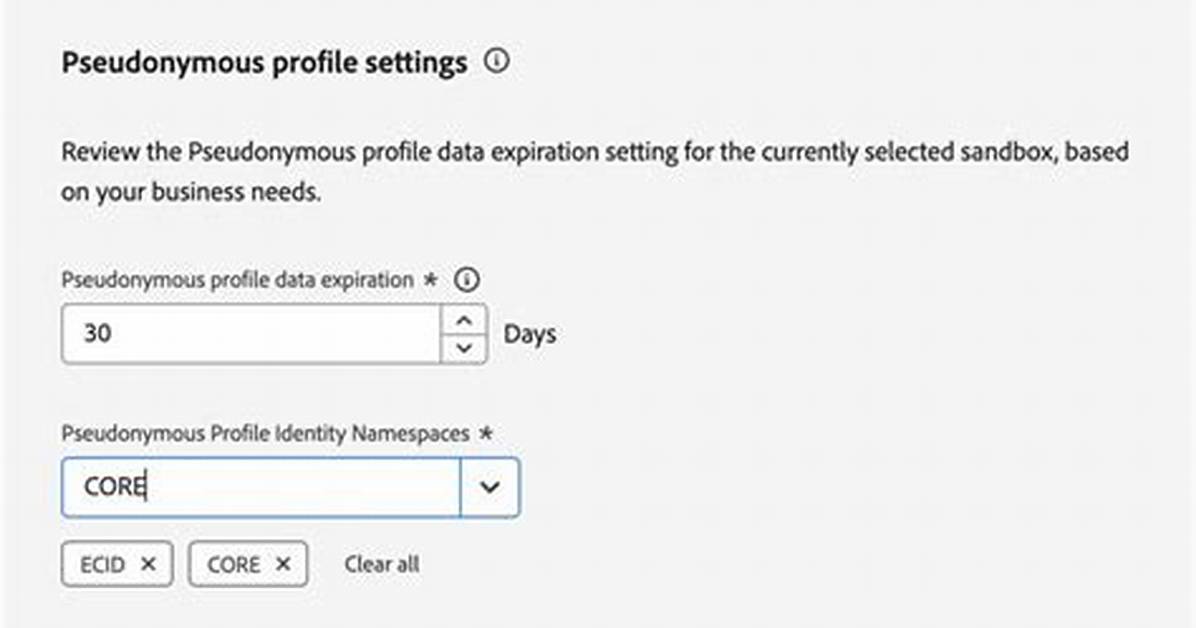Click empty space right of CORE in combo box
1196x628 pixels.
click(304, 487)
